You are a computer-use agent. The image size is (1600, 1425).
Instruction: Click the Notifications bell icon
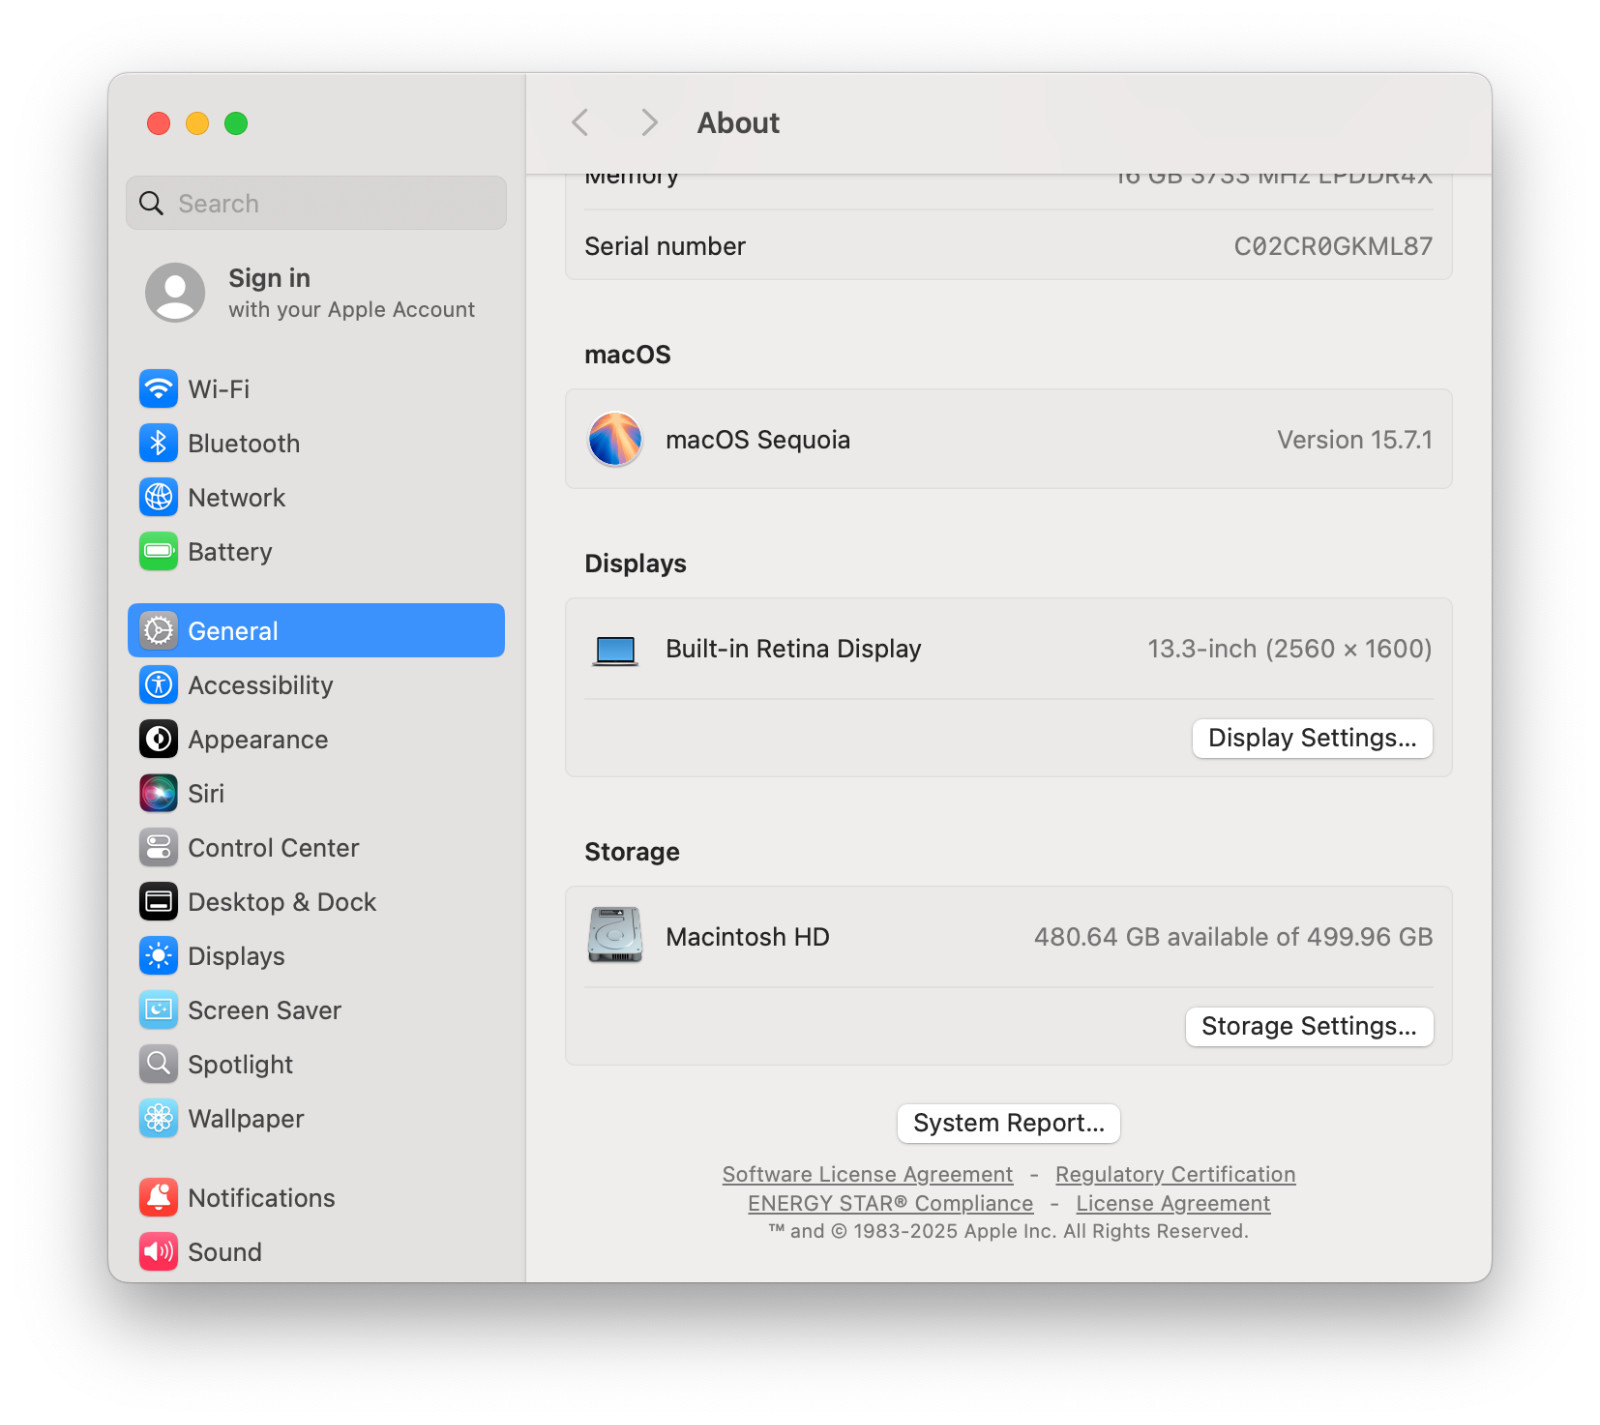click(158, 1197)
